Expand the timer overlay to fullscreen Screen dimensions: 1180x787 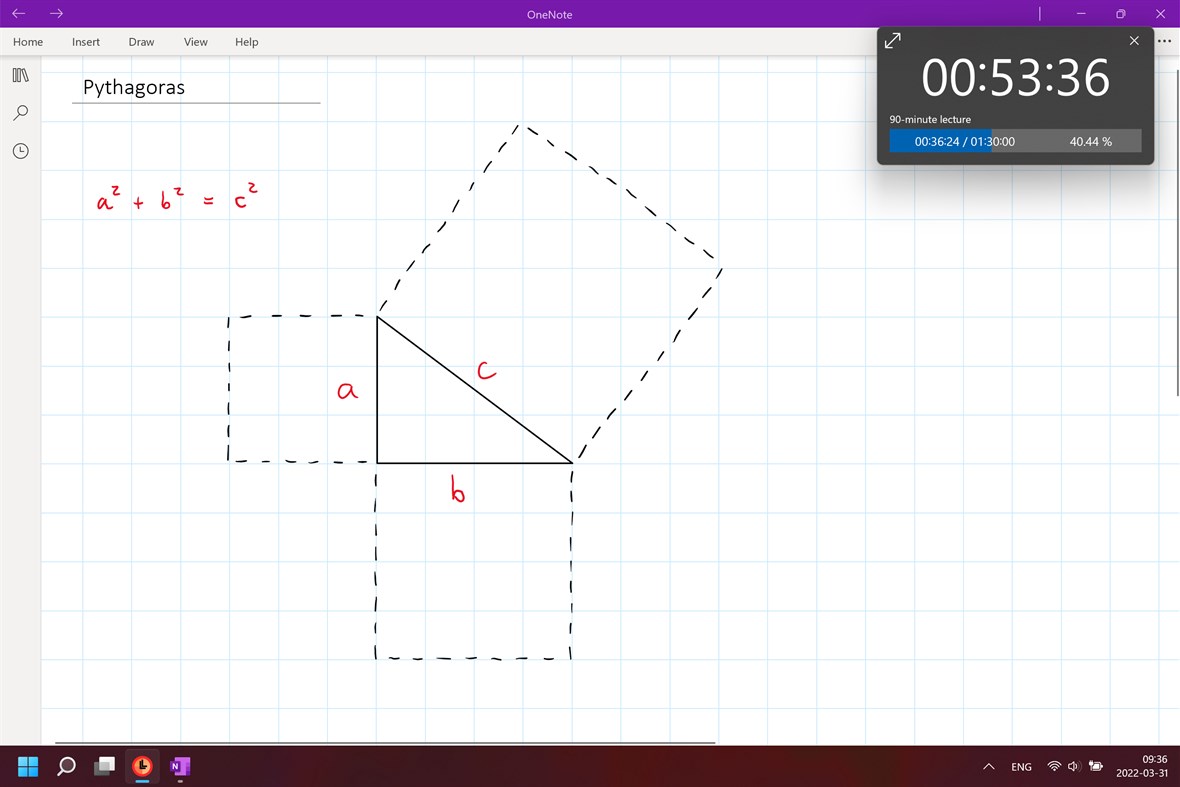click(x=891, y=40)
